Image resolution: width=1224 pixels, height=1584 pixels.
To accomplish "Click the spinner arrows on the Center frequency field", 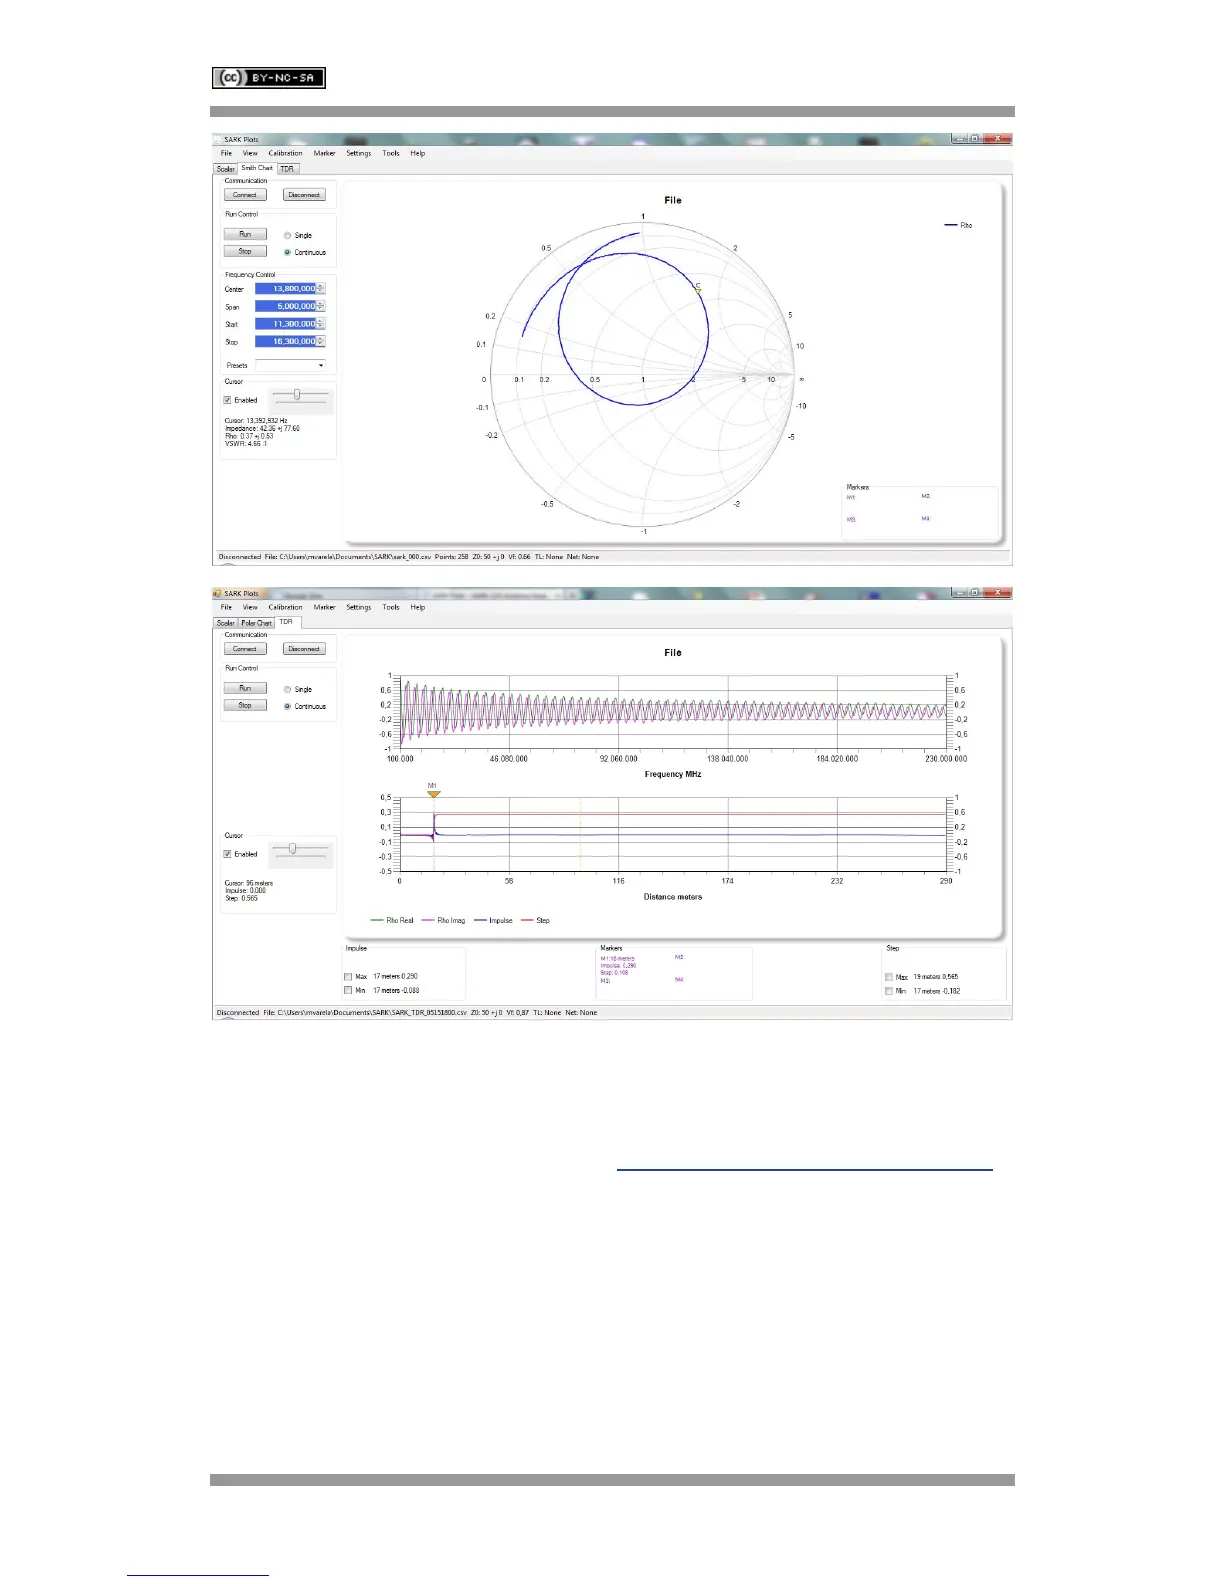I will pos(321,289).
